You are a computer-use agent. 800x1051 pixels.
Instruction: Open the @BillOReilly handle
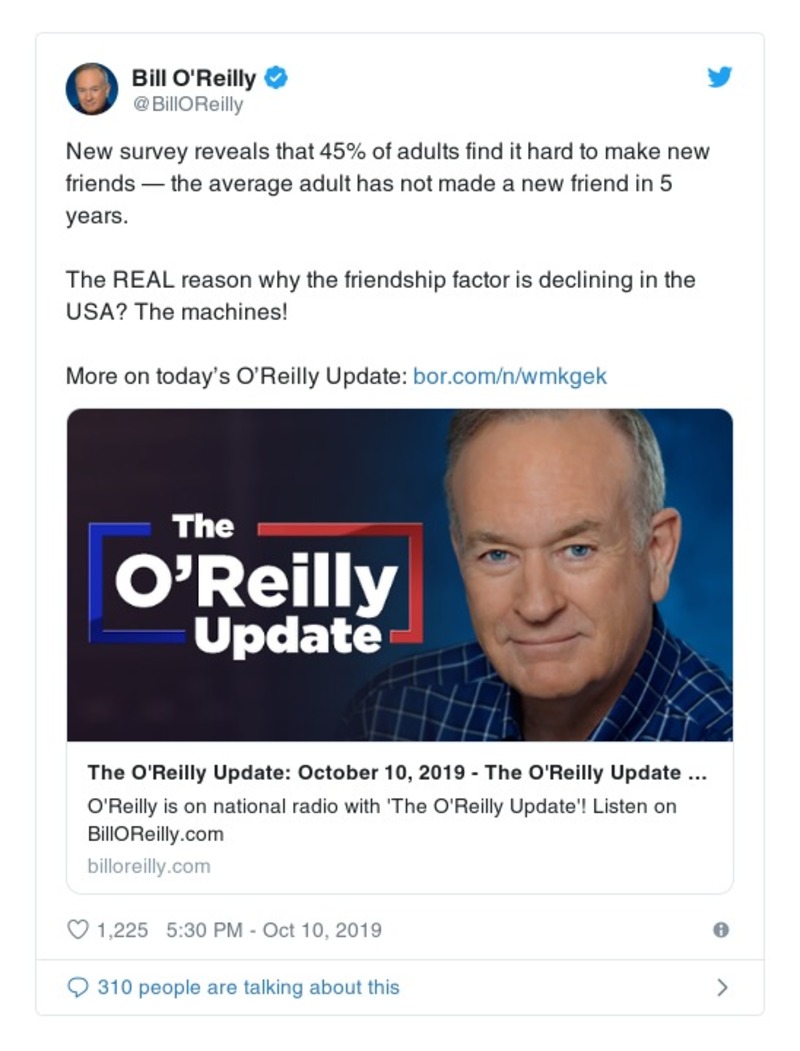click(187, 104)
